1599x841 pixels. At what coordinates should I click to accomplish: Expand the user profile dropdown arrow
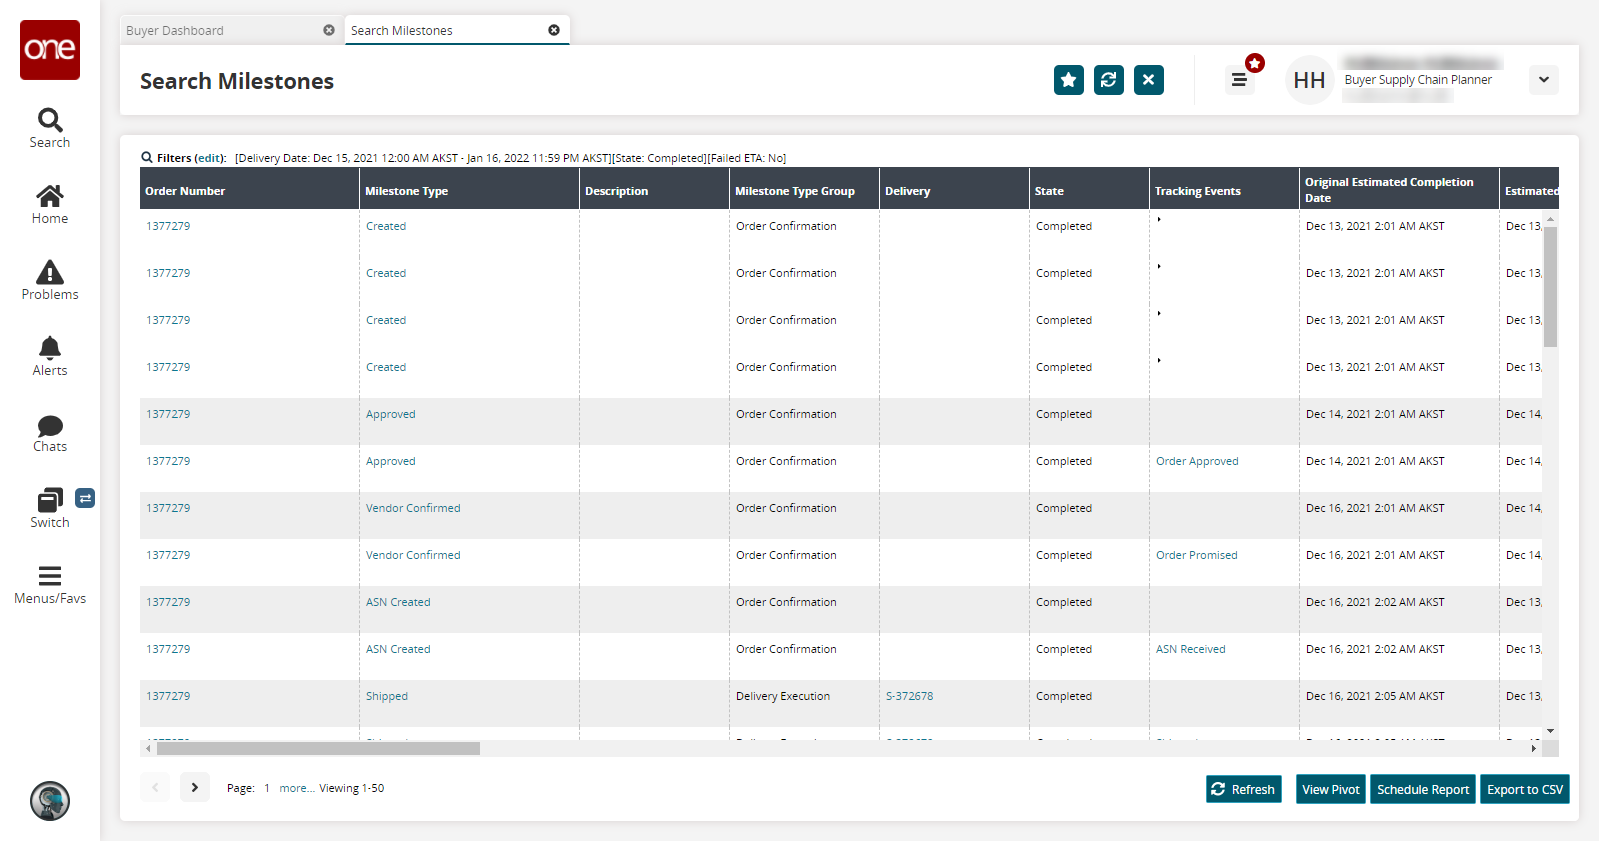[1543, 80]
